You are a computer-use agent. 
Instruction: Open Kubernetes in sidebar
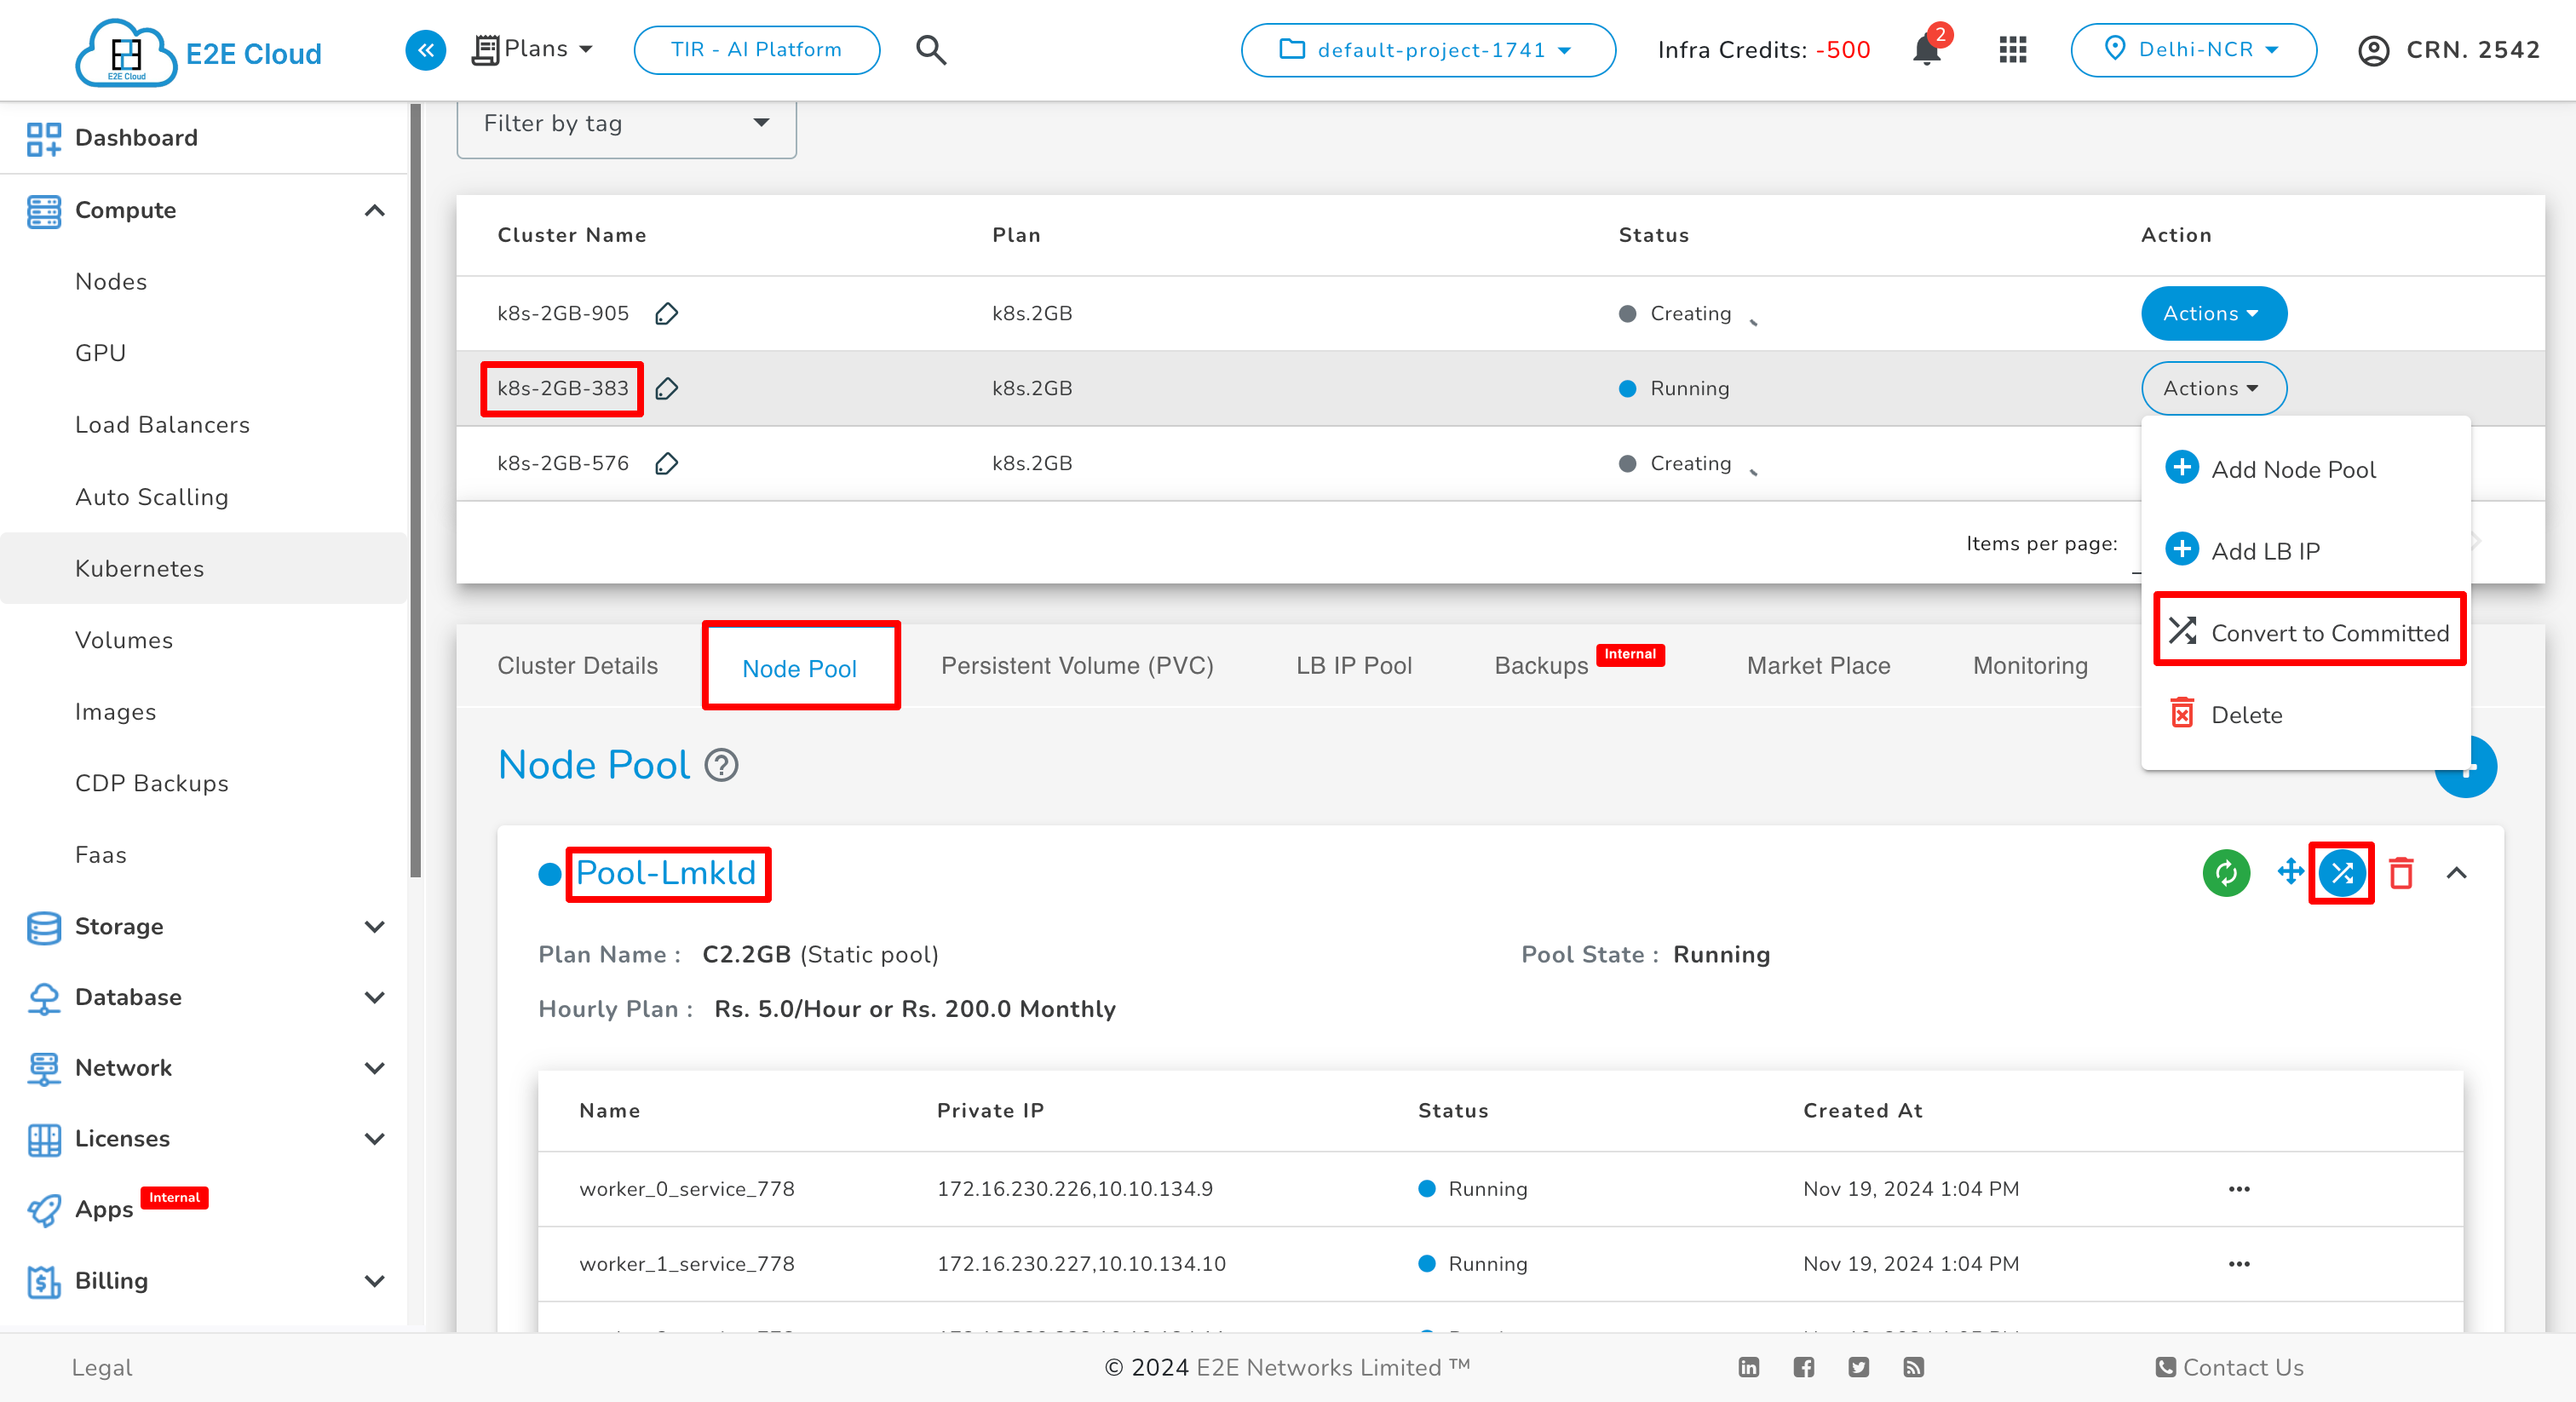click(205, 568)
